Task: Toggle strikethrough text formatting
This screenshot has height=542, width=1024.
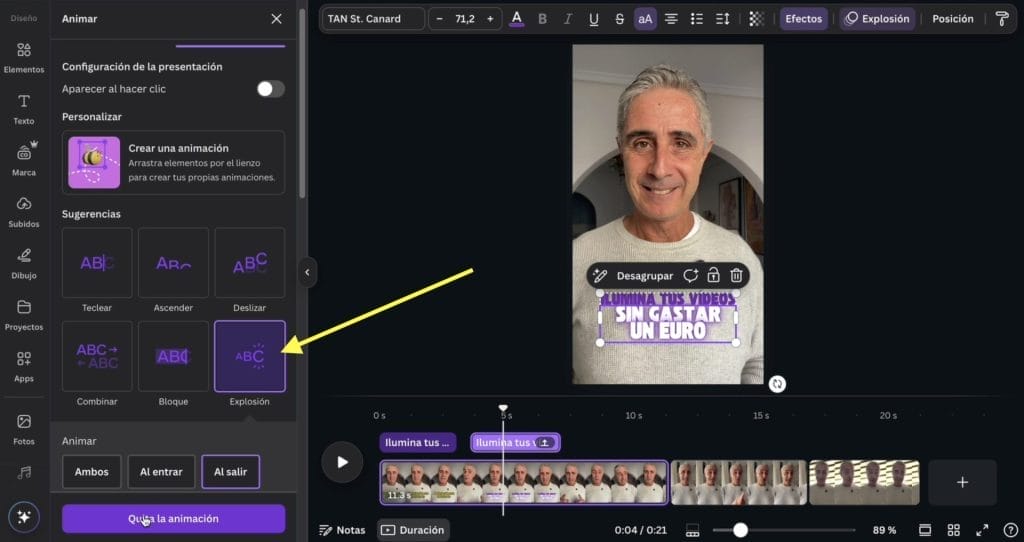Action: [619, 19]
